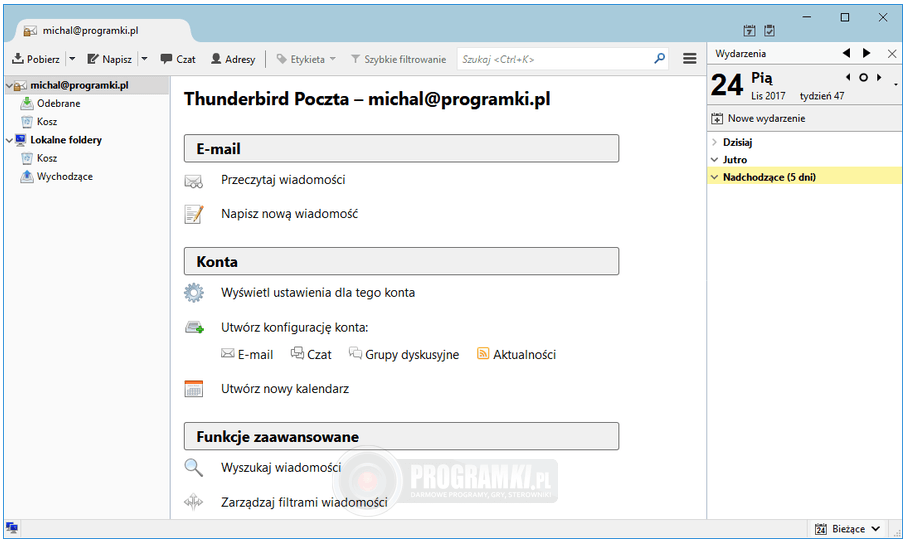Switch Wydarzenia pane to previous view
Screen dimensions: 905x543
tap(846, 53)
